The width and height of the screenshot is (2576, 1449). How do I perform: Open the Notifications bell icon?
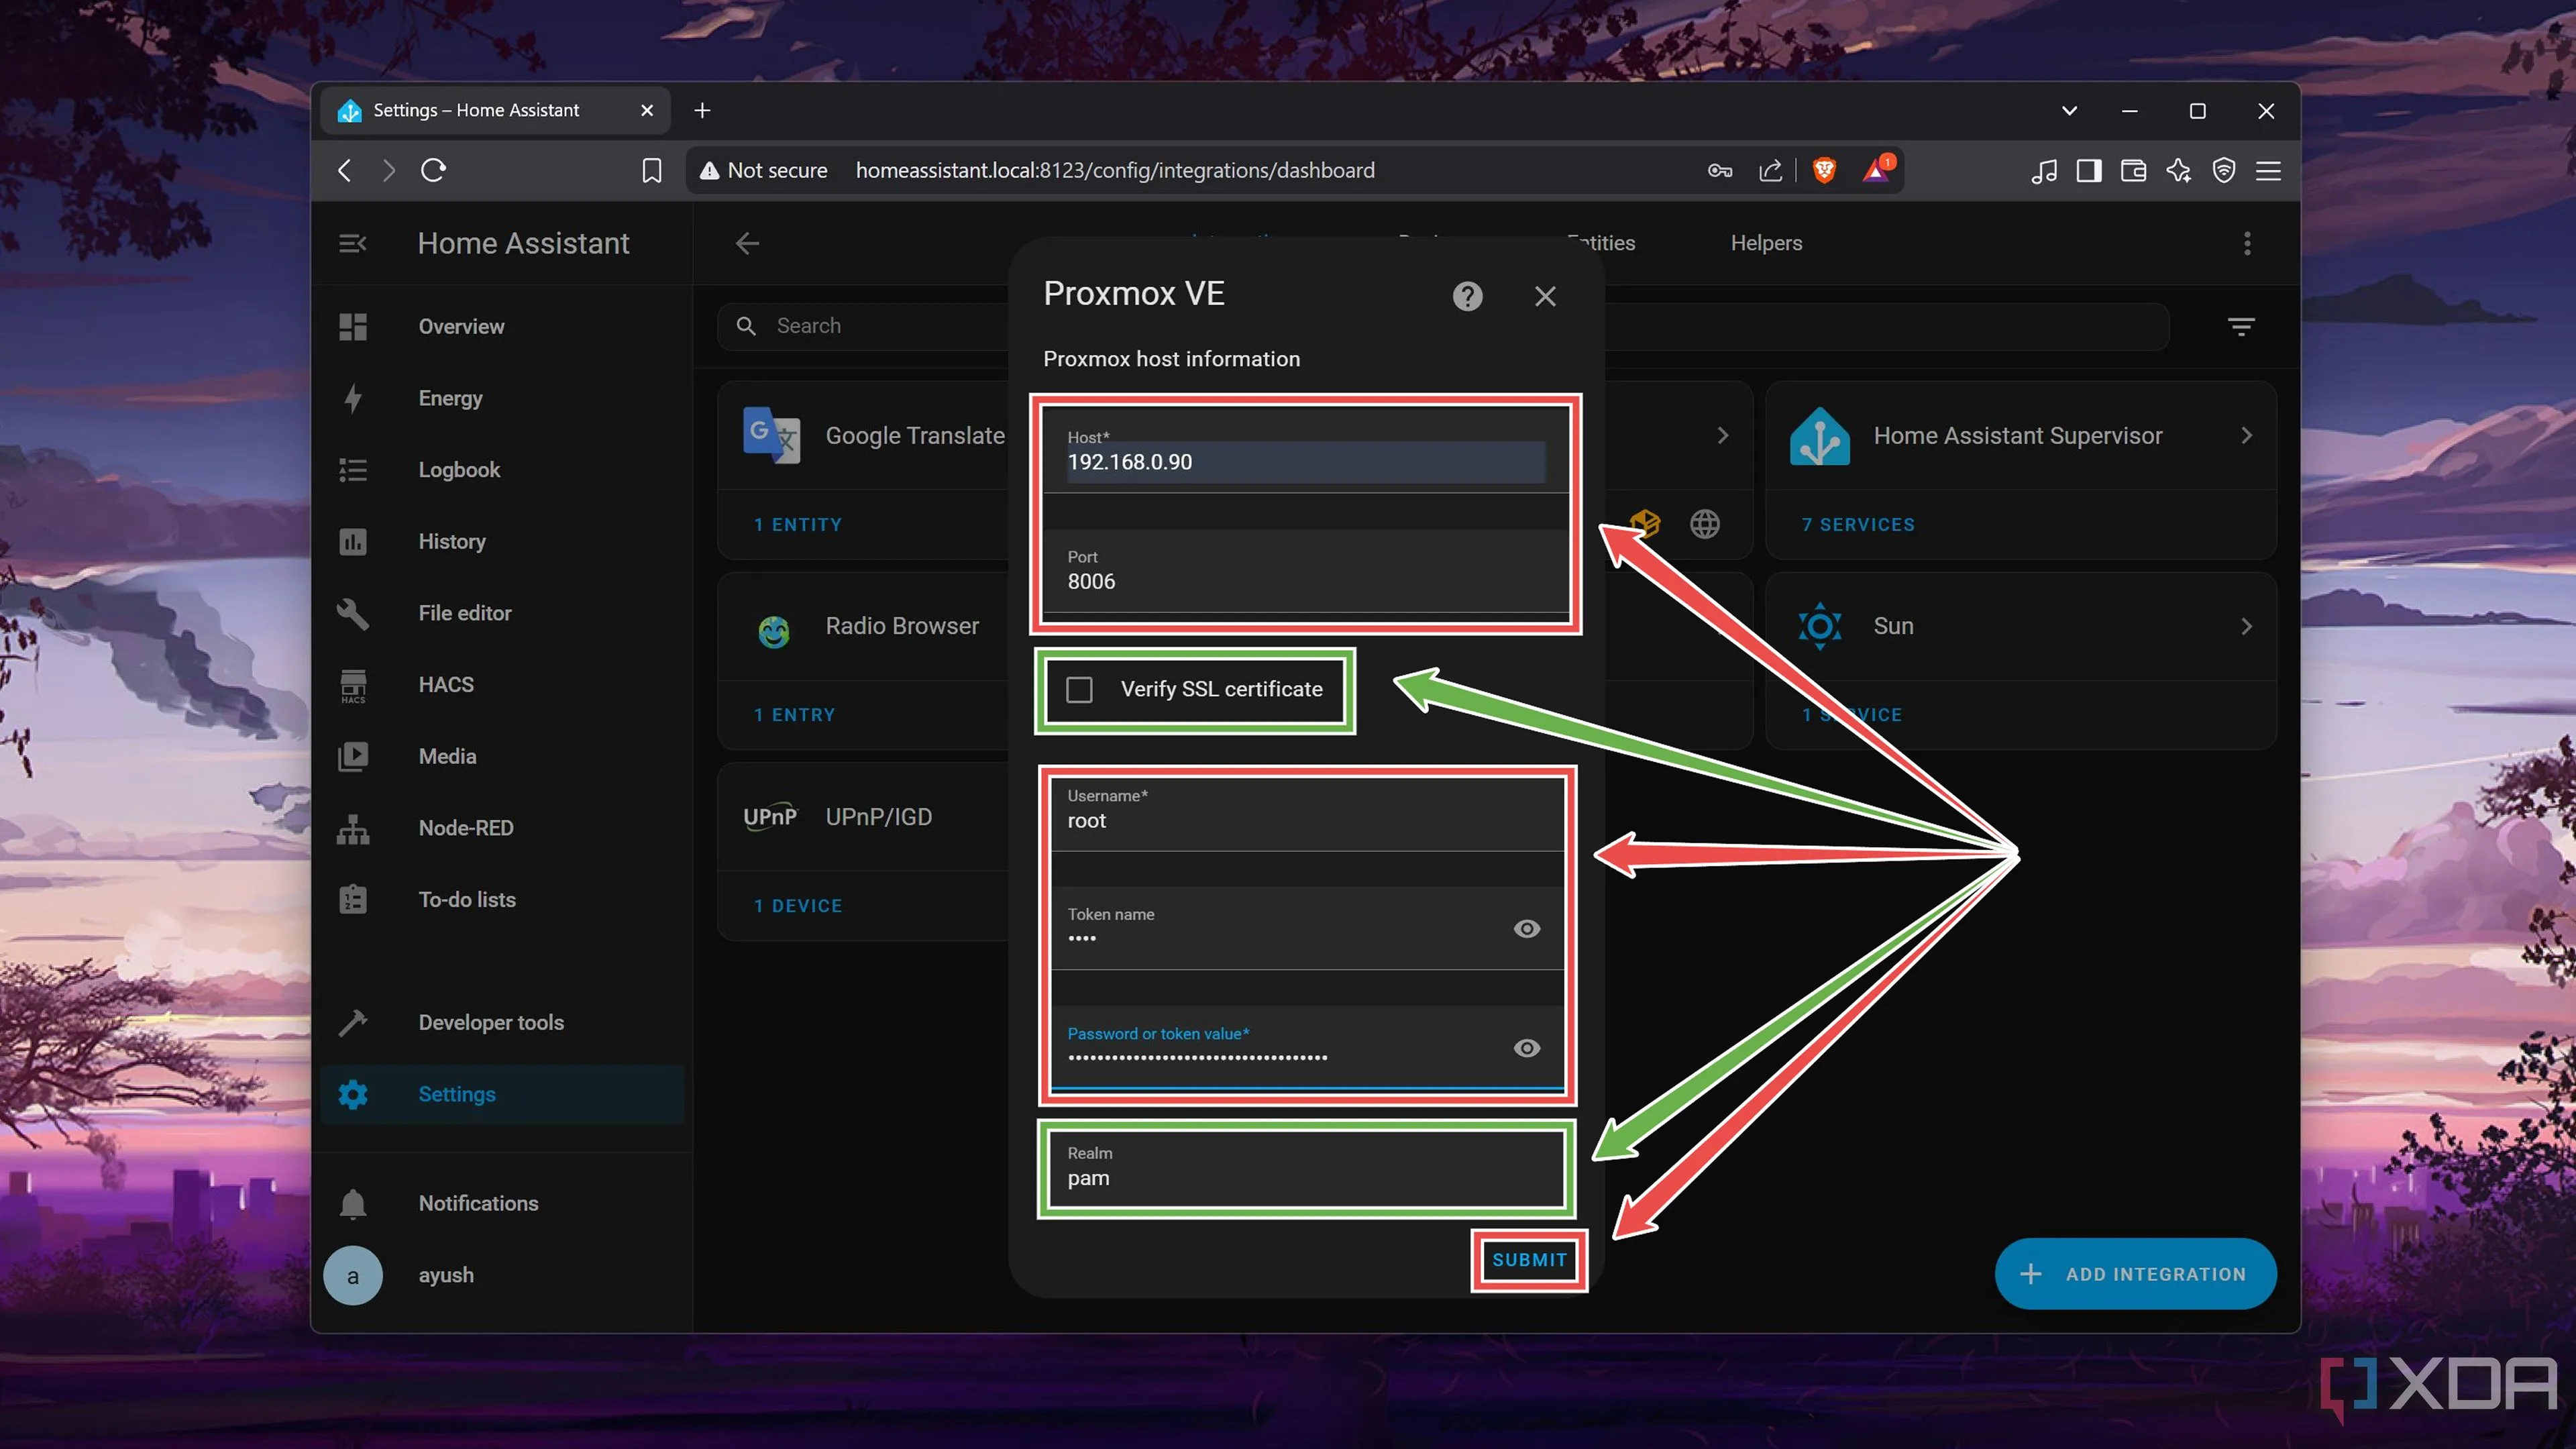(352, 1203)
